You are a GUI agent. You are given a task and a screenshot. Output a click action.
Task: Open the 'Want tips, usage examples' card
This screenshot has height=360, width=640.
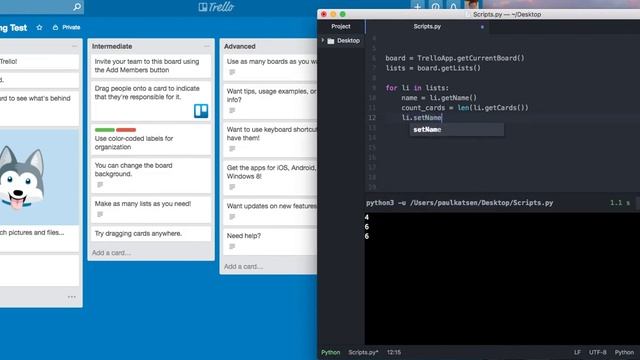(270, 101)
